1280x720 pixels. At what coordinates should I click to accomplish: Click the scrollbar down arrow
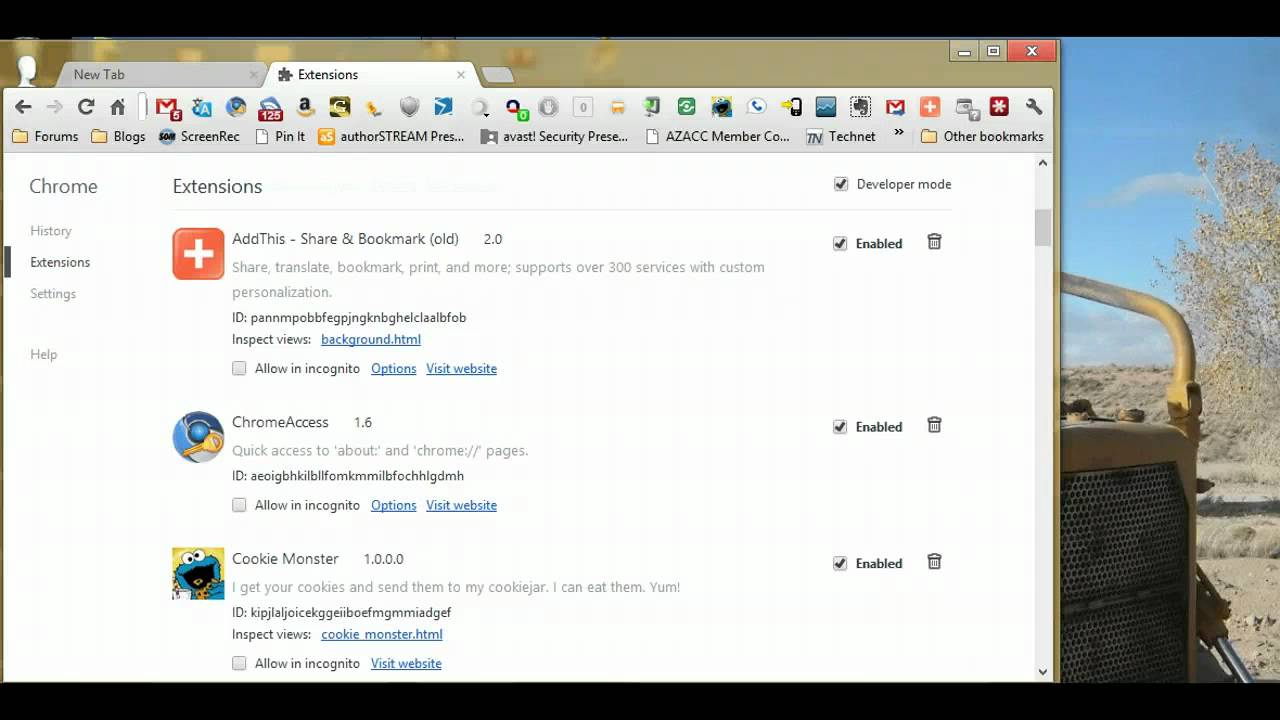[x=1043, y=672]
